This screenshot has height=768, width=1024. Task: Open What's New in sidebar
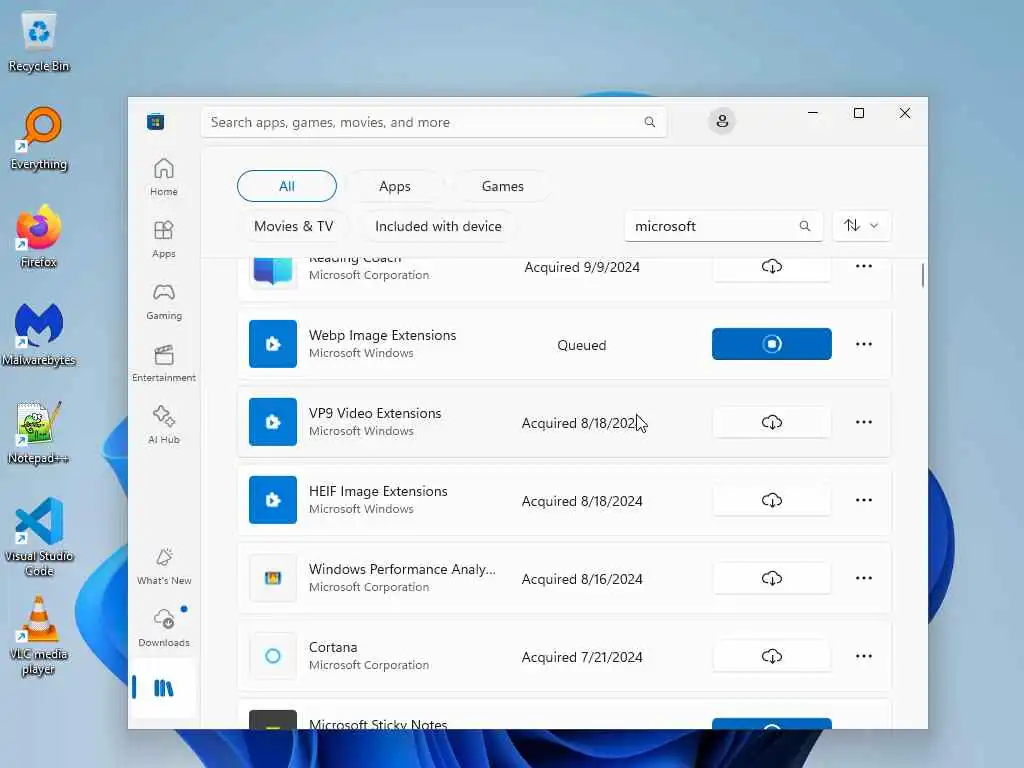(163, 566)
